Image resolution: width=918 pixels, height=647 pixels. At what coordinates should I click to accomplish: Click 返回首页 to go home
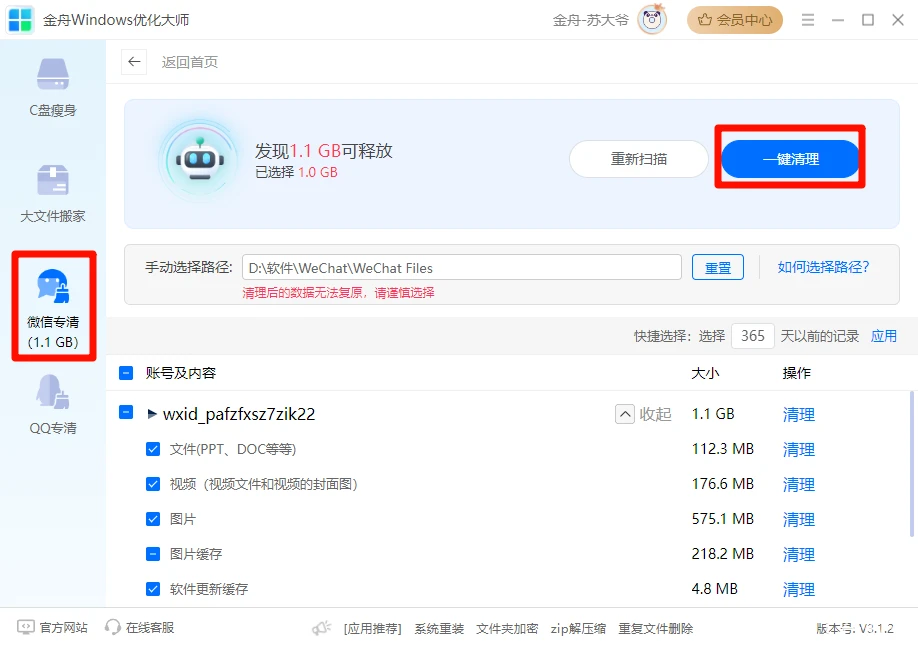pos(190,62)
